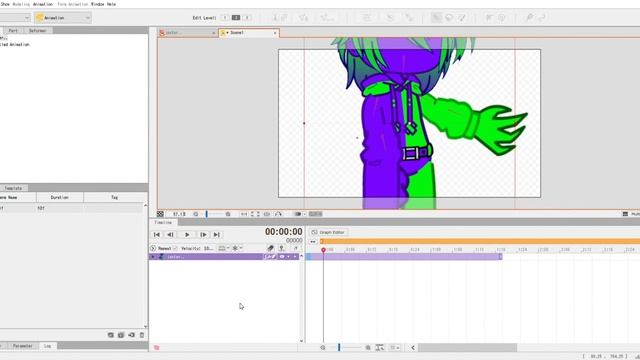Click the fit-width icon below the canvas

pyautogui.click(x=244, y=214)
